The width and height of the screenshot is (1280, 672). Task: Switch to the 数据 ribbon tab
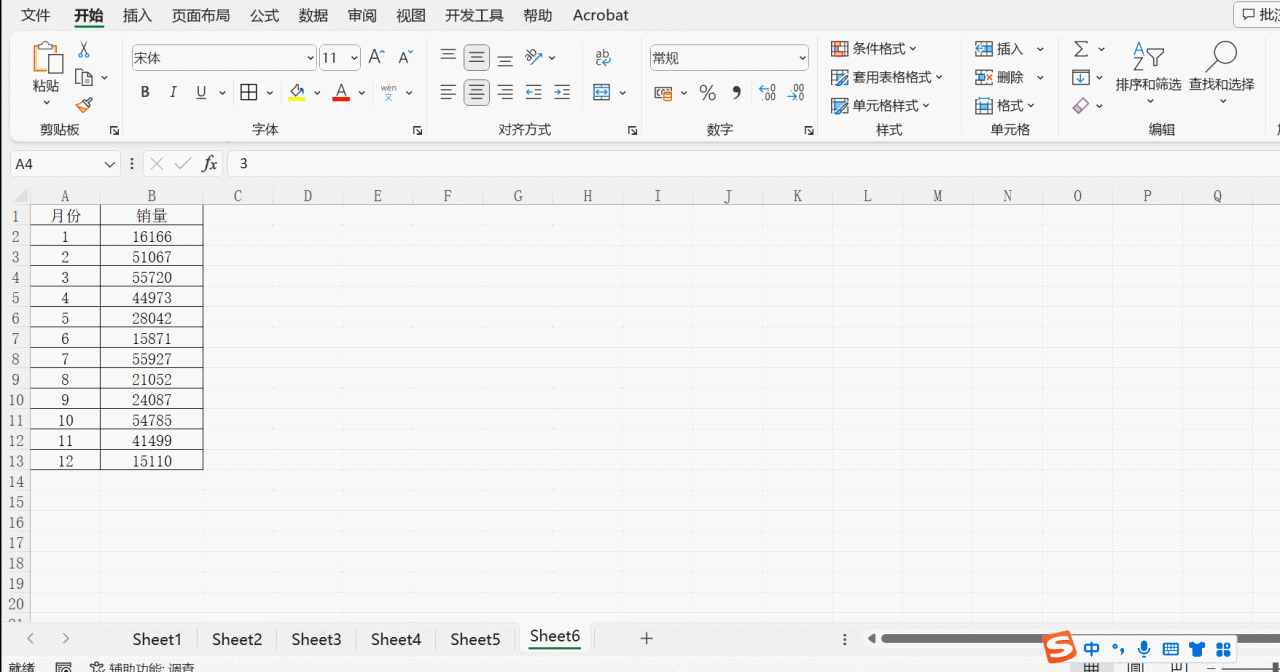[313, 15]
